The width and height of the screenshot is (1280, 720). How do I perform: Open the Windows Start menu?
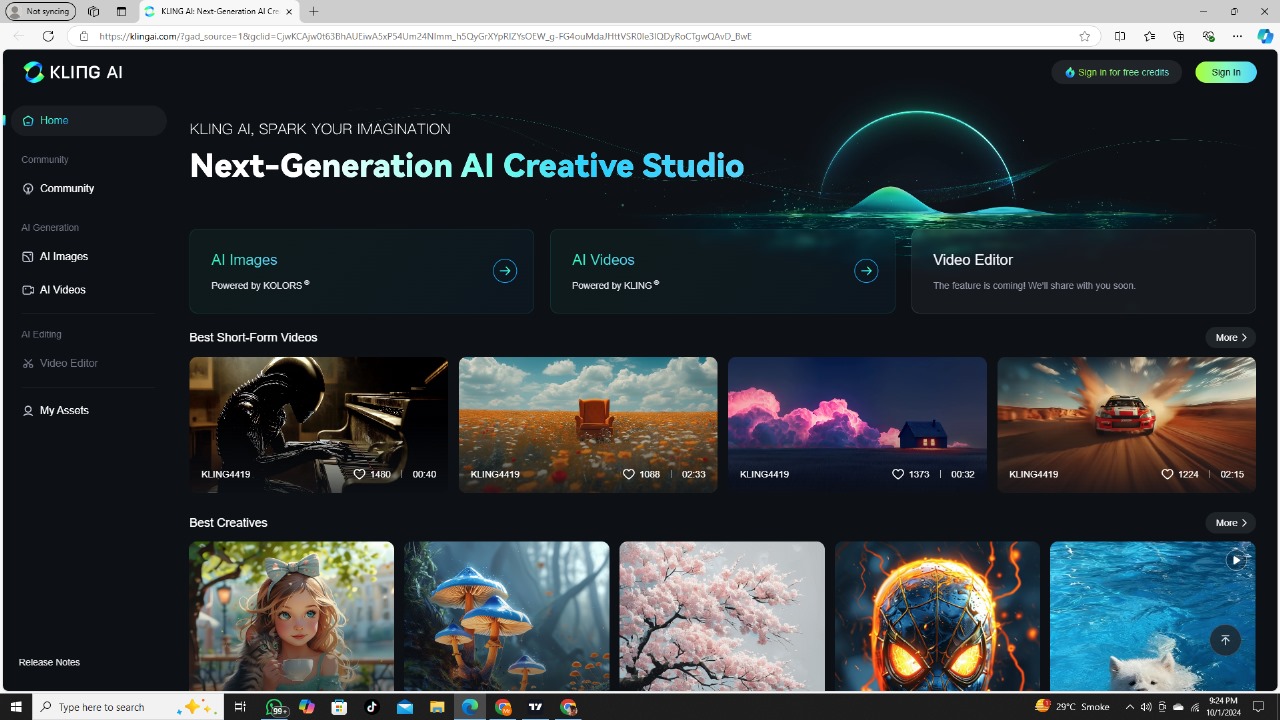[x=16, y=707]
